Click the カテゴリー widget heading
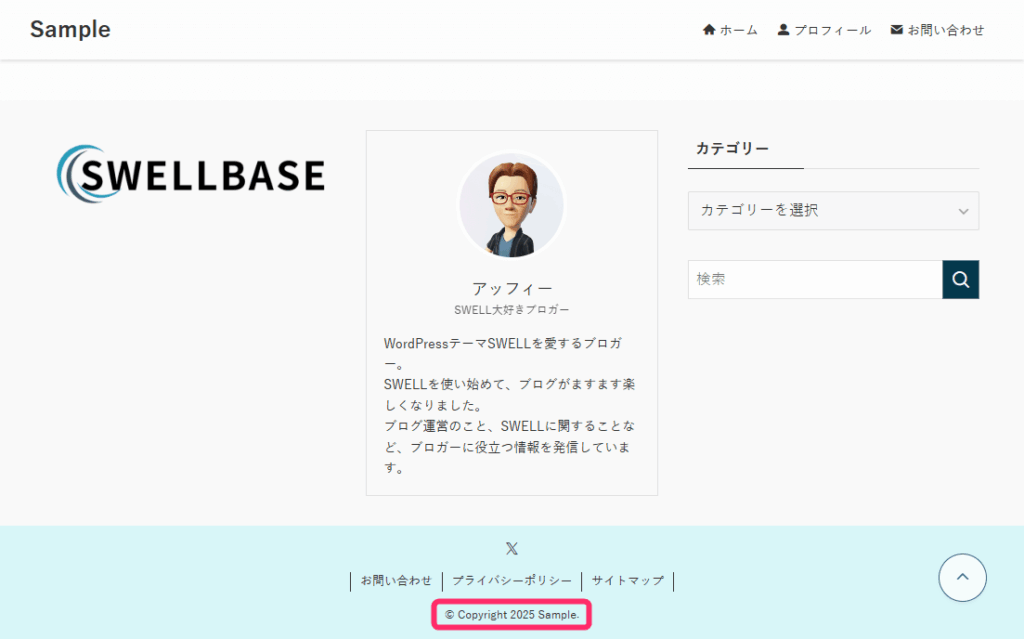Image resolution: width=1024 pixels, height=639 pixels. click(x=732, y=148)
